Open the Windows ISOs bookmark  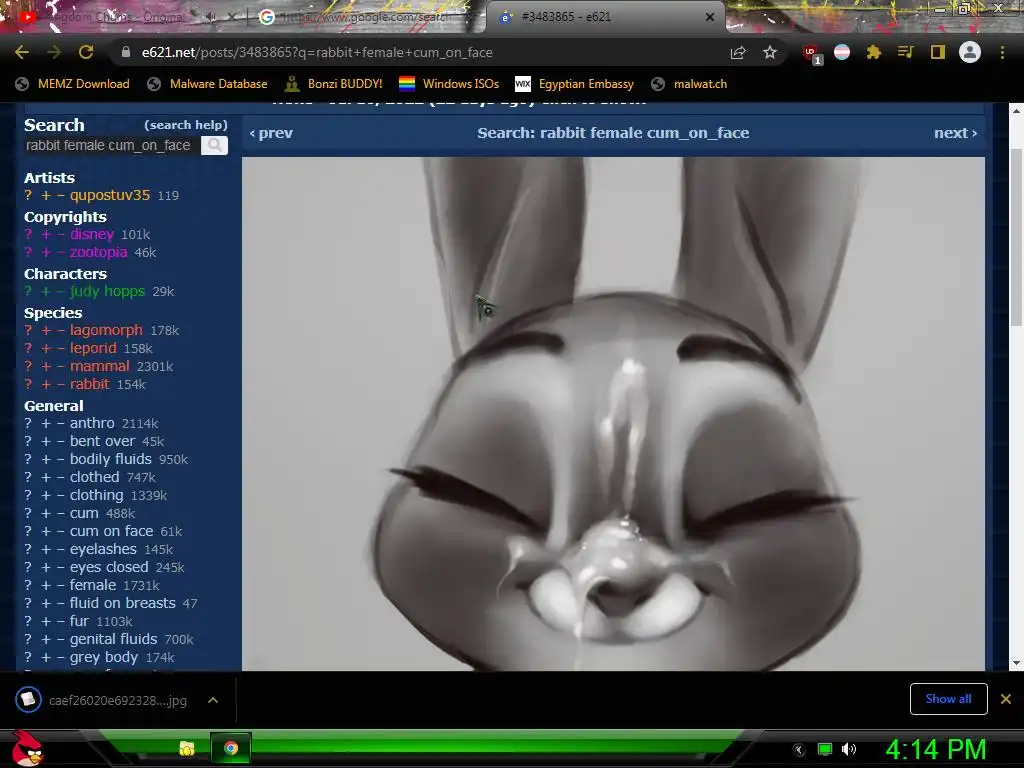[x=449, y=84]
